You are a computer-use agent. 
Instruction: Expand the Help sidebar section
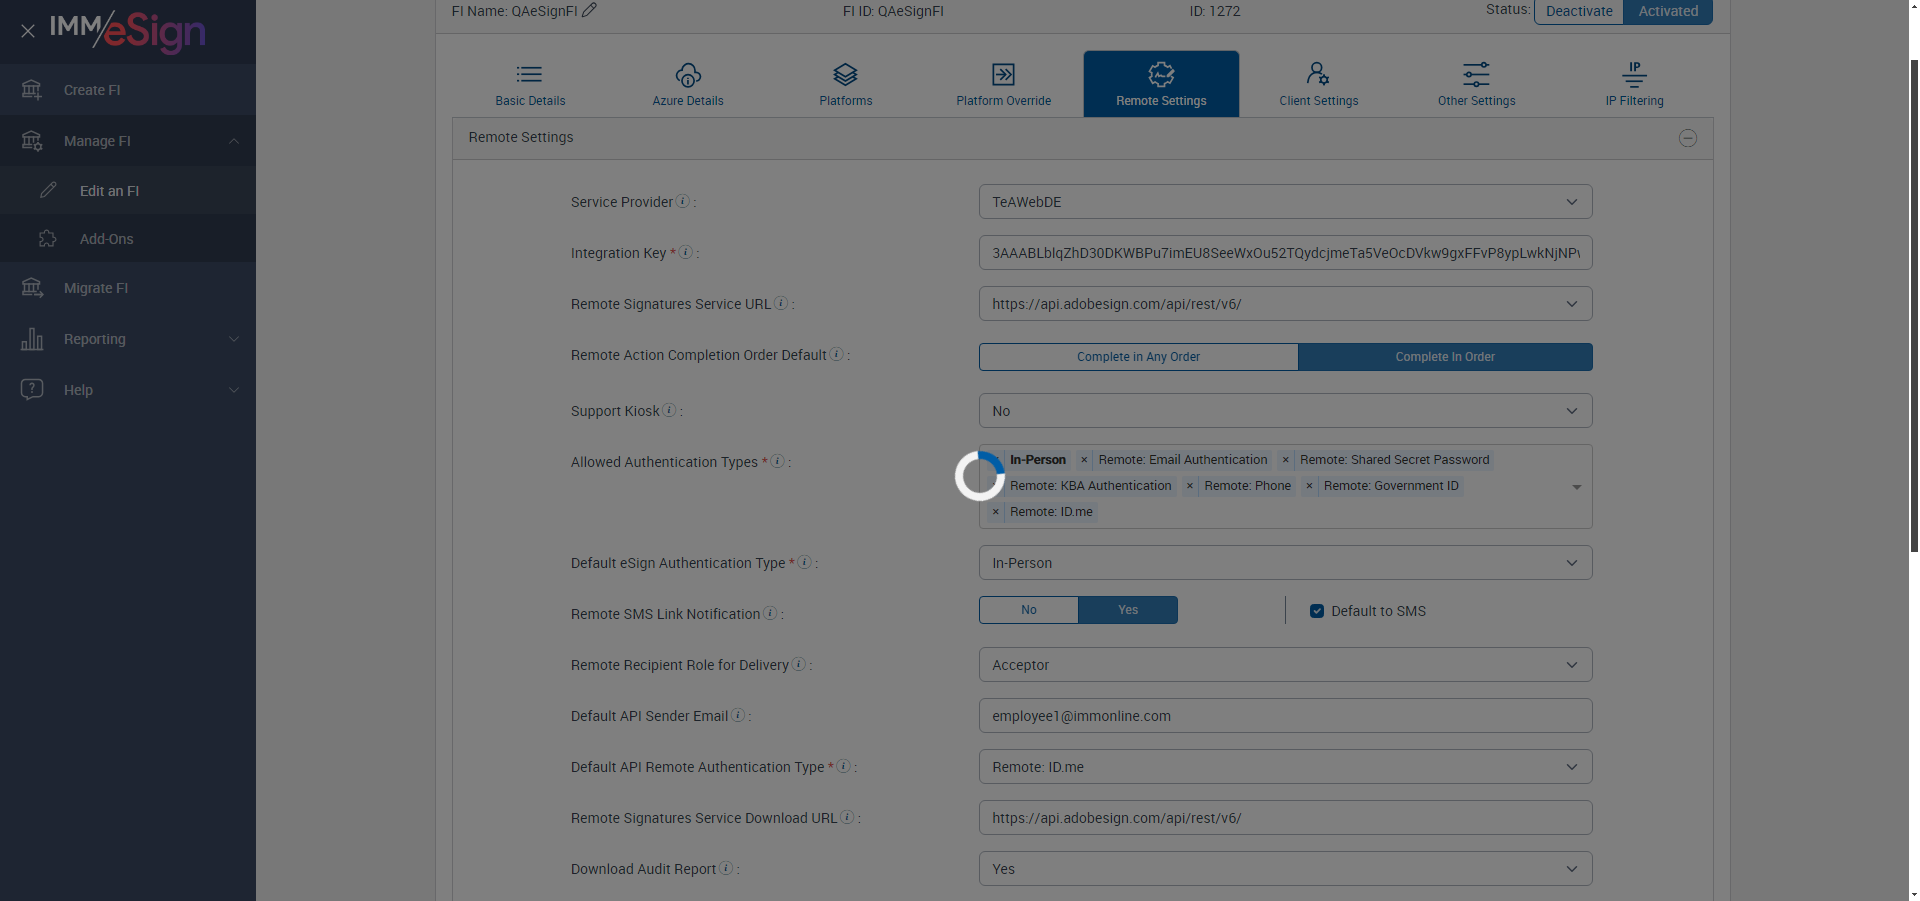128,390
